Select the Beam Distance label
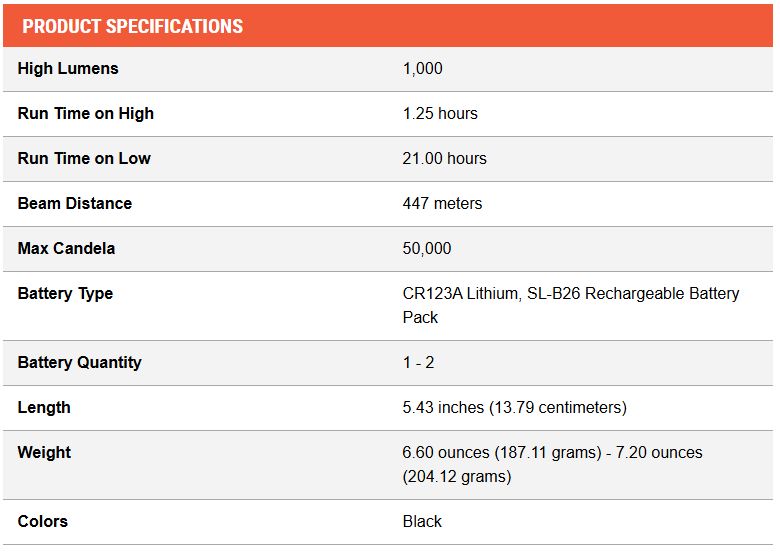 (x=75, y=203)
